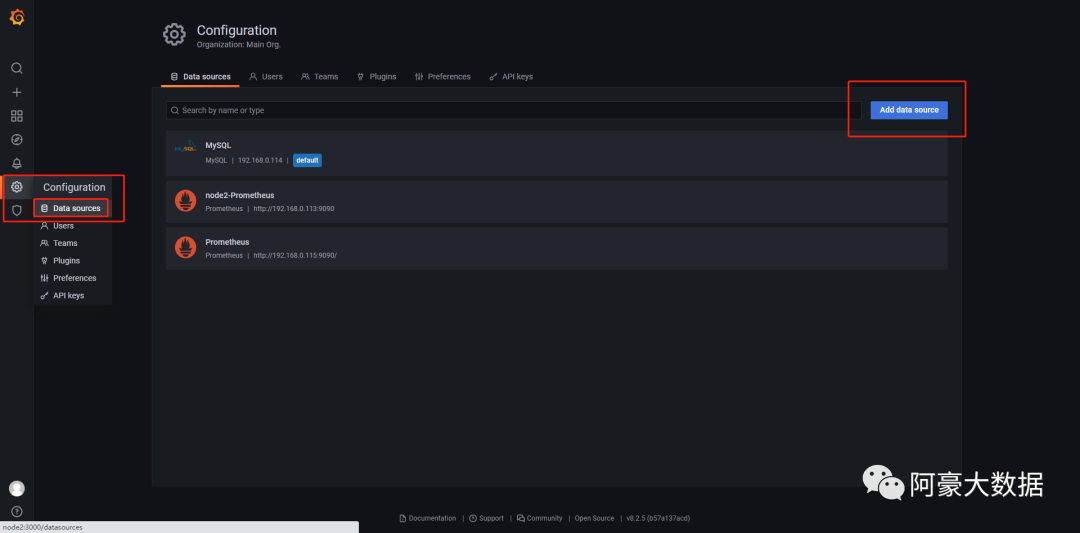Select API keys in Configuration flyout menu

[x=63, y=295]
